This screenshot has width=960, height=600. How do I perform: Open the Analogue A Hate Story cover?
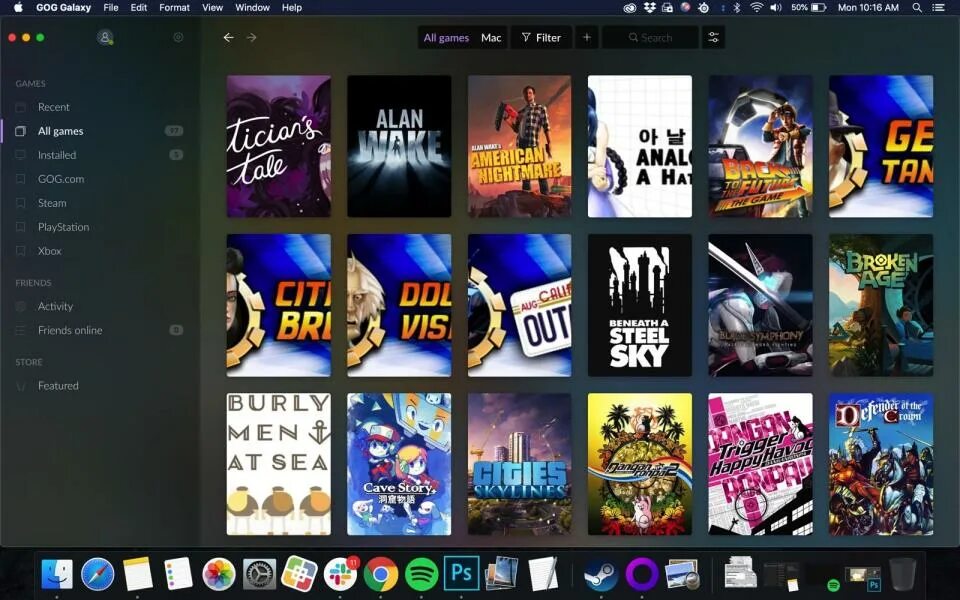tap(640, 146)
